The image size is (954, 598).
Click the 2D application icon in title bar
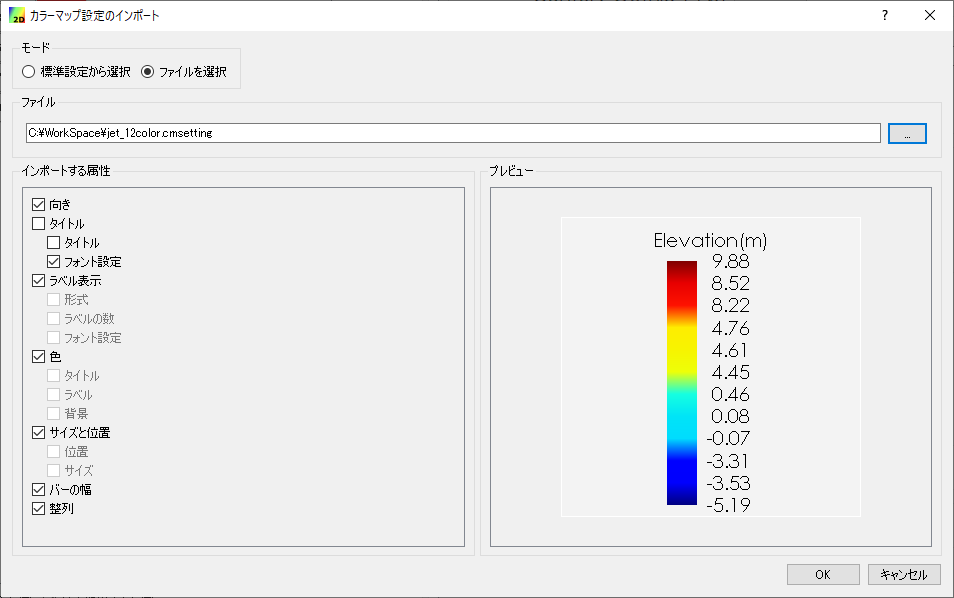(x=16, y=15)
